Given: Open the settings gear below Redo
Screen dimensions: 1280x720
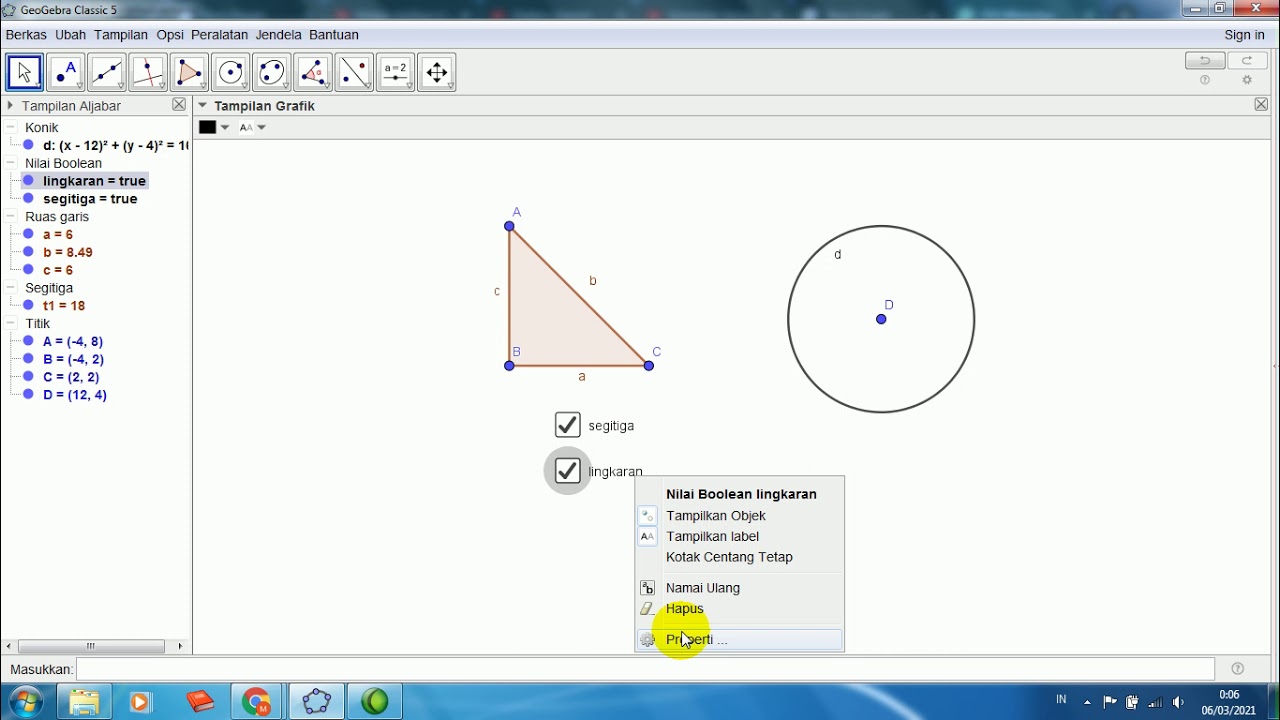Looking at the screenshot, I should tap(1247, 81).
